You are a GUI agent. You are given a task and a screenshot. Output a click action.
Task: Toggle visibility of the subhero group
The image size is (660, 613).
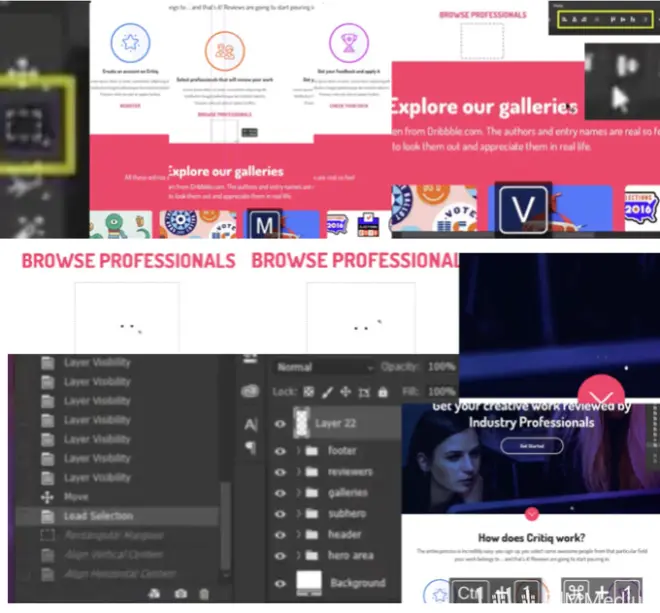280,514
